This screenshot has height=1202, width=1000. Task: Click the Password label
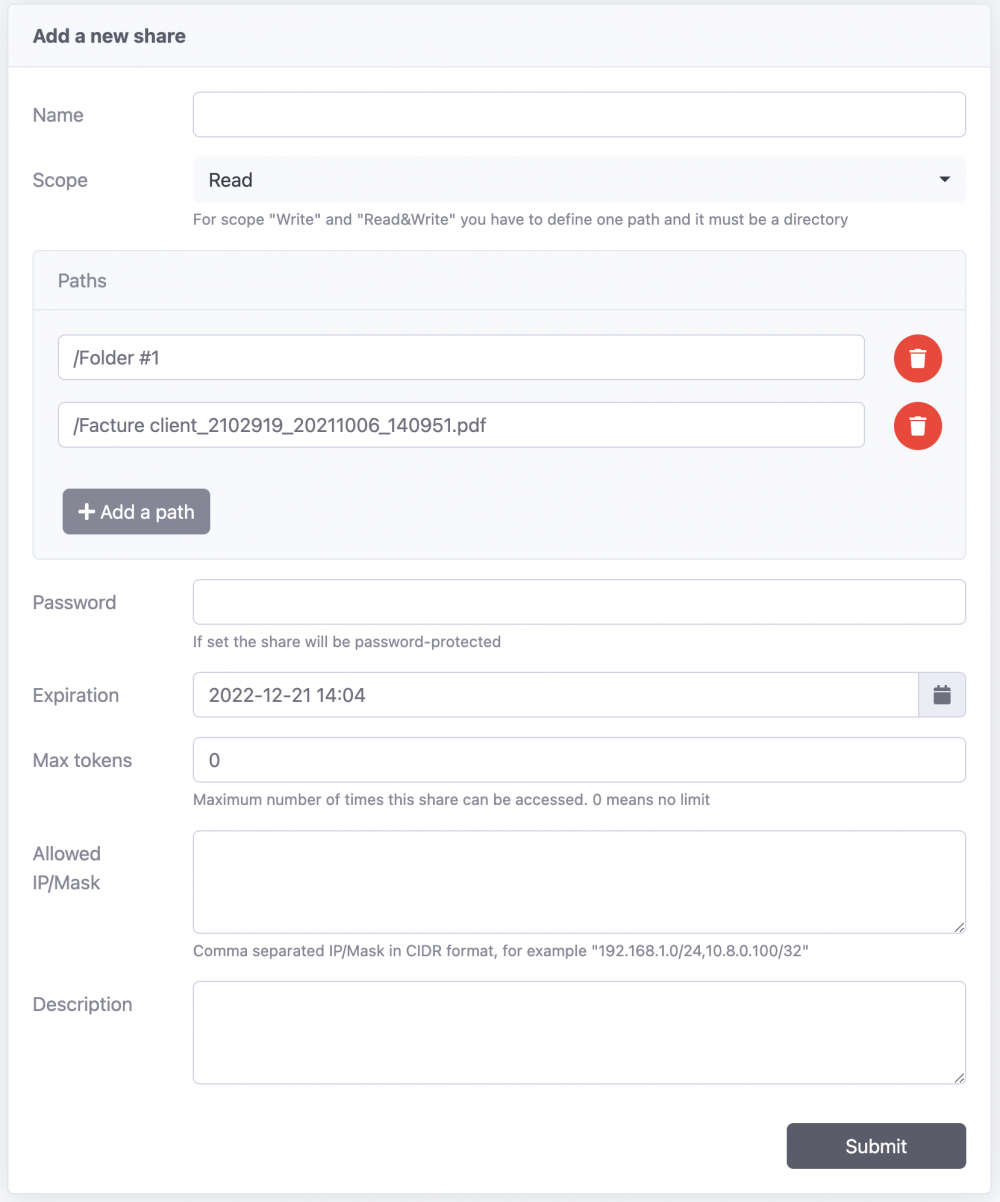point(74,602)
